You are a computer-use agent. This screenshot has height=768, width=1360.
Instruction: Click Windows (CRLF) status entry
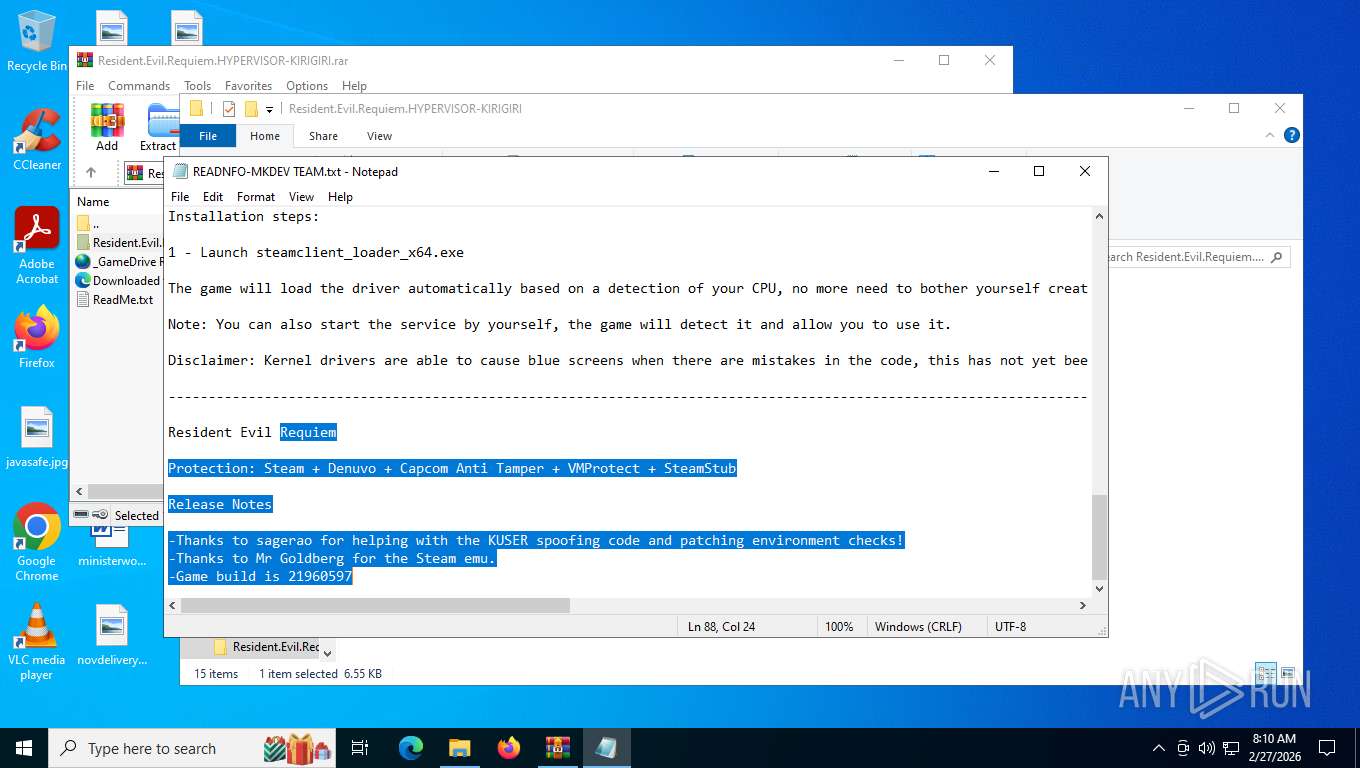coord(918,626)
